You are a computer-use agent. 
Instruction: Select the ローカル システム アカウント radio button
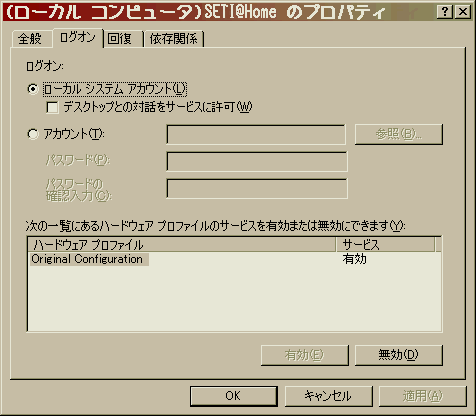pos(33,89)
